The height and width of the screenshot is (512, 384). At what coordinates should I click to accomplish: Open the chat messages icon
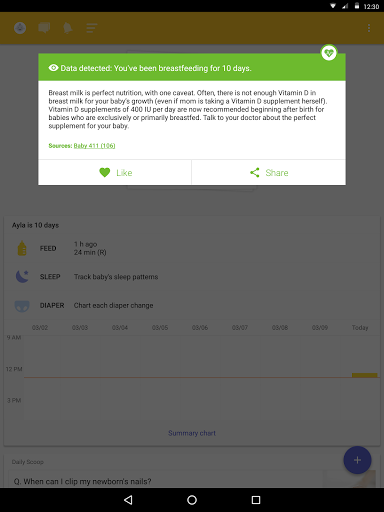point(44,28)
